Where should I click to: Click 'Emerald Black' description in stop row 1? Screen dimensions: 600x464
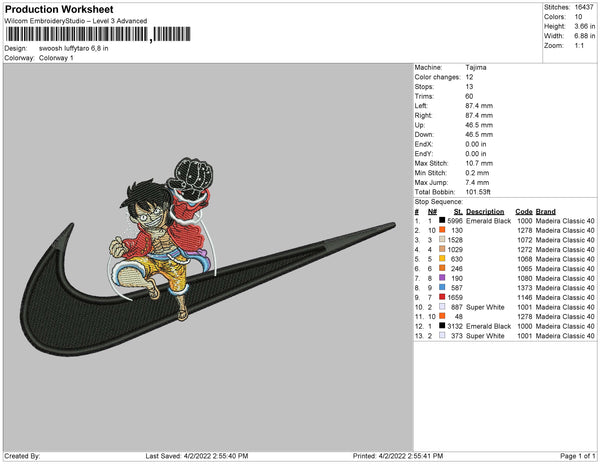coord(489,221)
